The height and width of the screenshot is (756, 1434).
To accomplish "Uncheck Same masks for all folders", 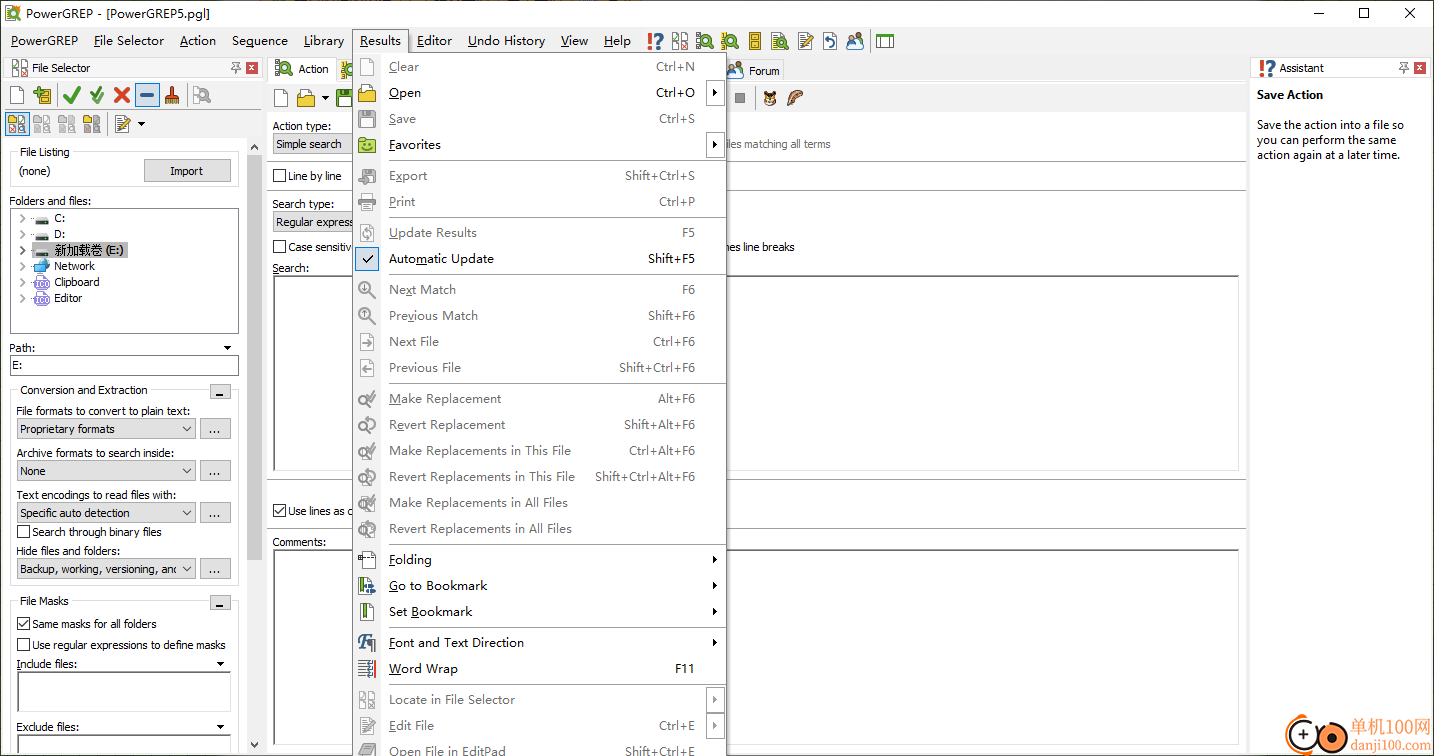I will click(24, 624).
